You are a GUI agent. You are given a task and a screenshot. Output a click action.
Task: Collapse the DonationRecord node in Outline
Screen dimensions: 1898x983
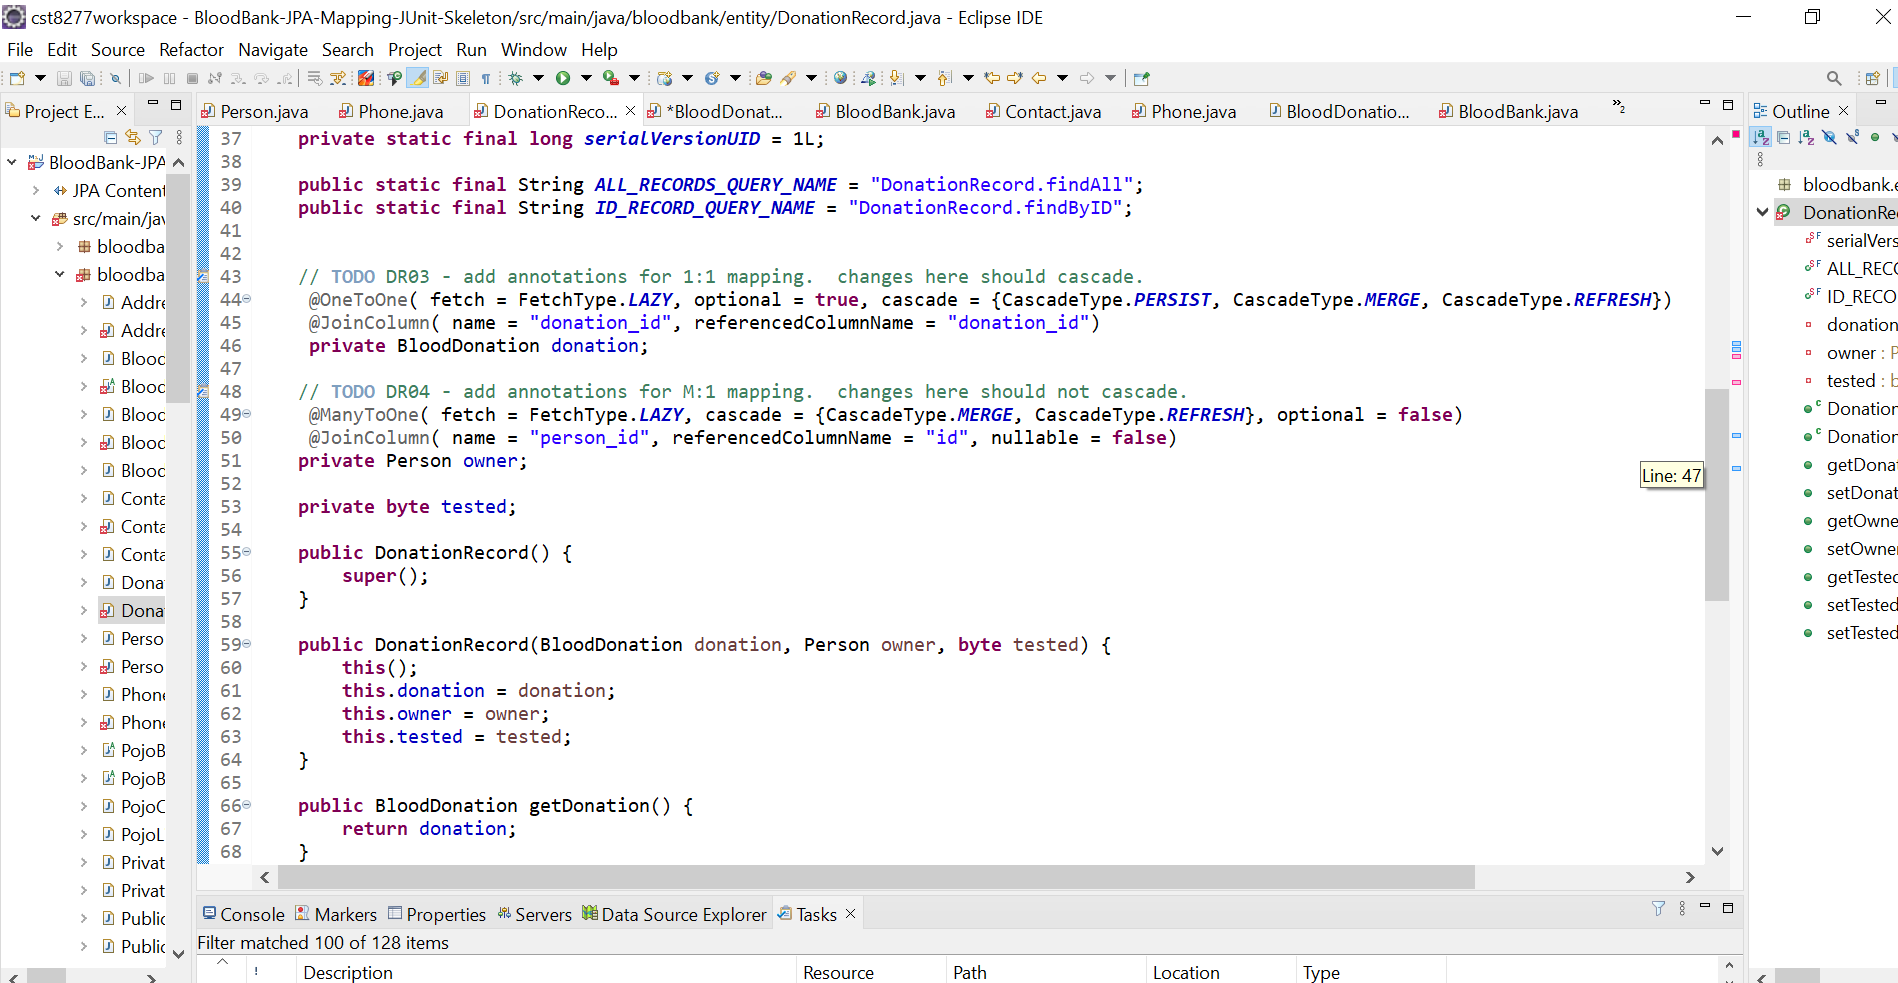click(x=1763, y=212)
